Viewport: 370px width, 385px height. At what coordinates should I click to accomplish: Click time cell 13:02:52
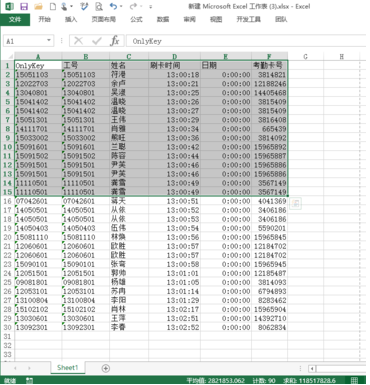(174, 327)
